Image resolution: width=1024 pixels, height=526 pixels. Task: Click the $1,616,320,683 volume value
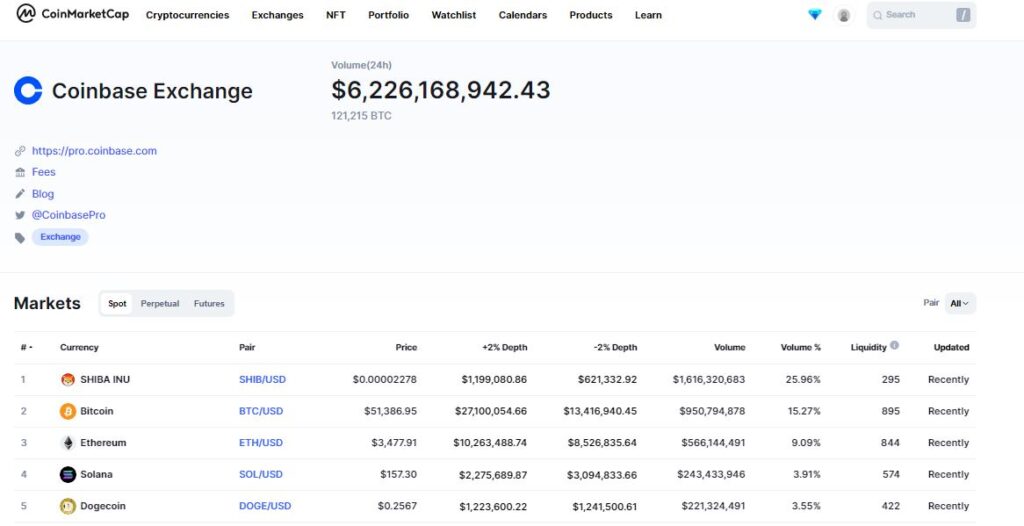[x=709, y=380]
